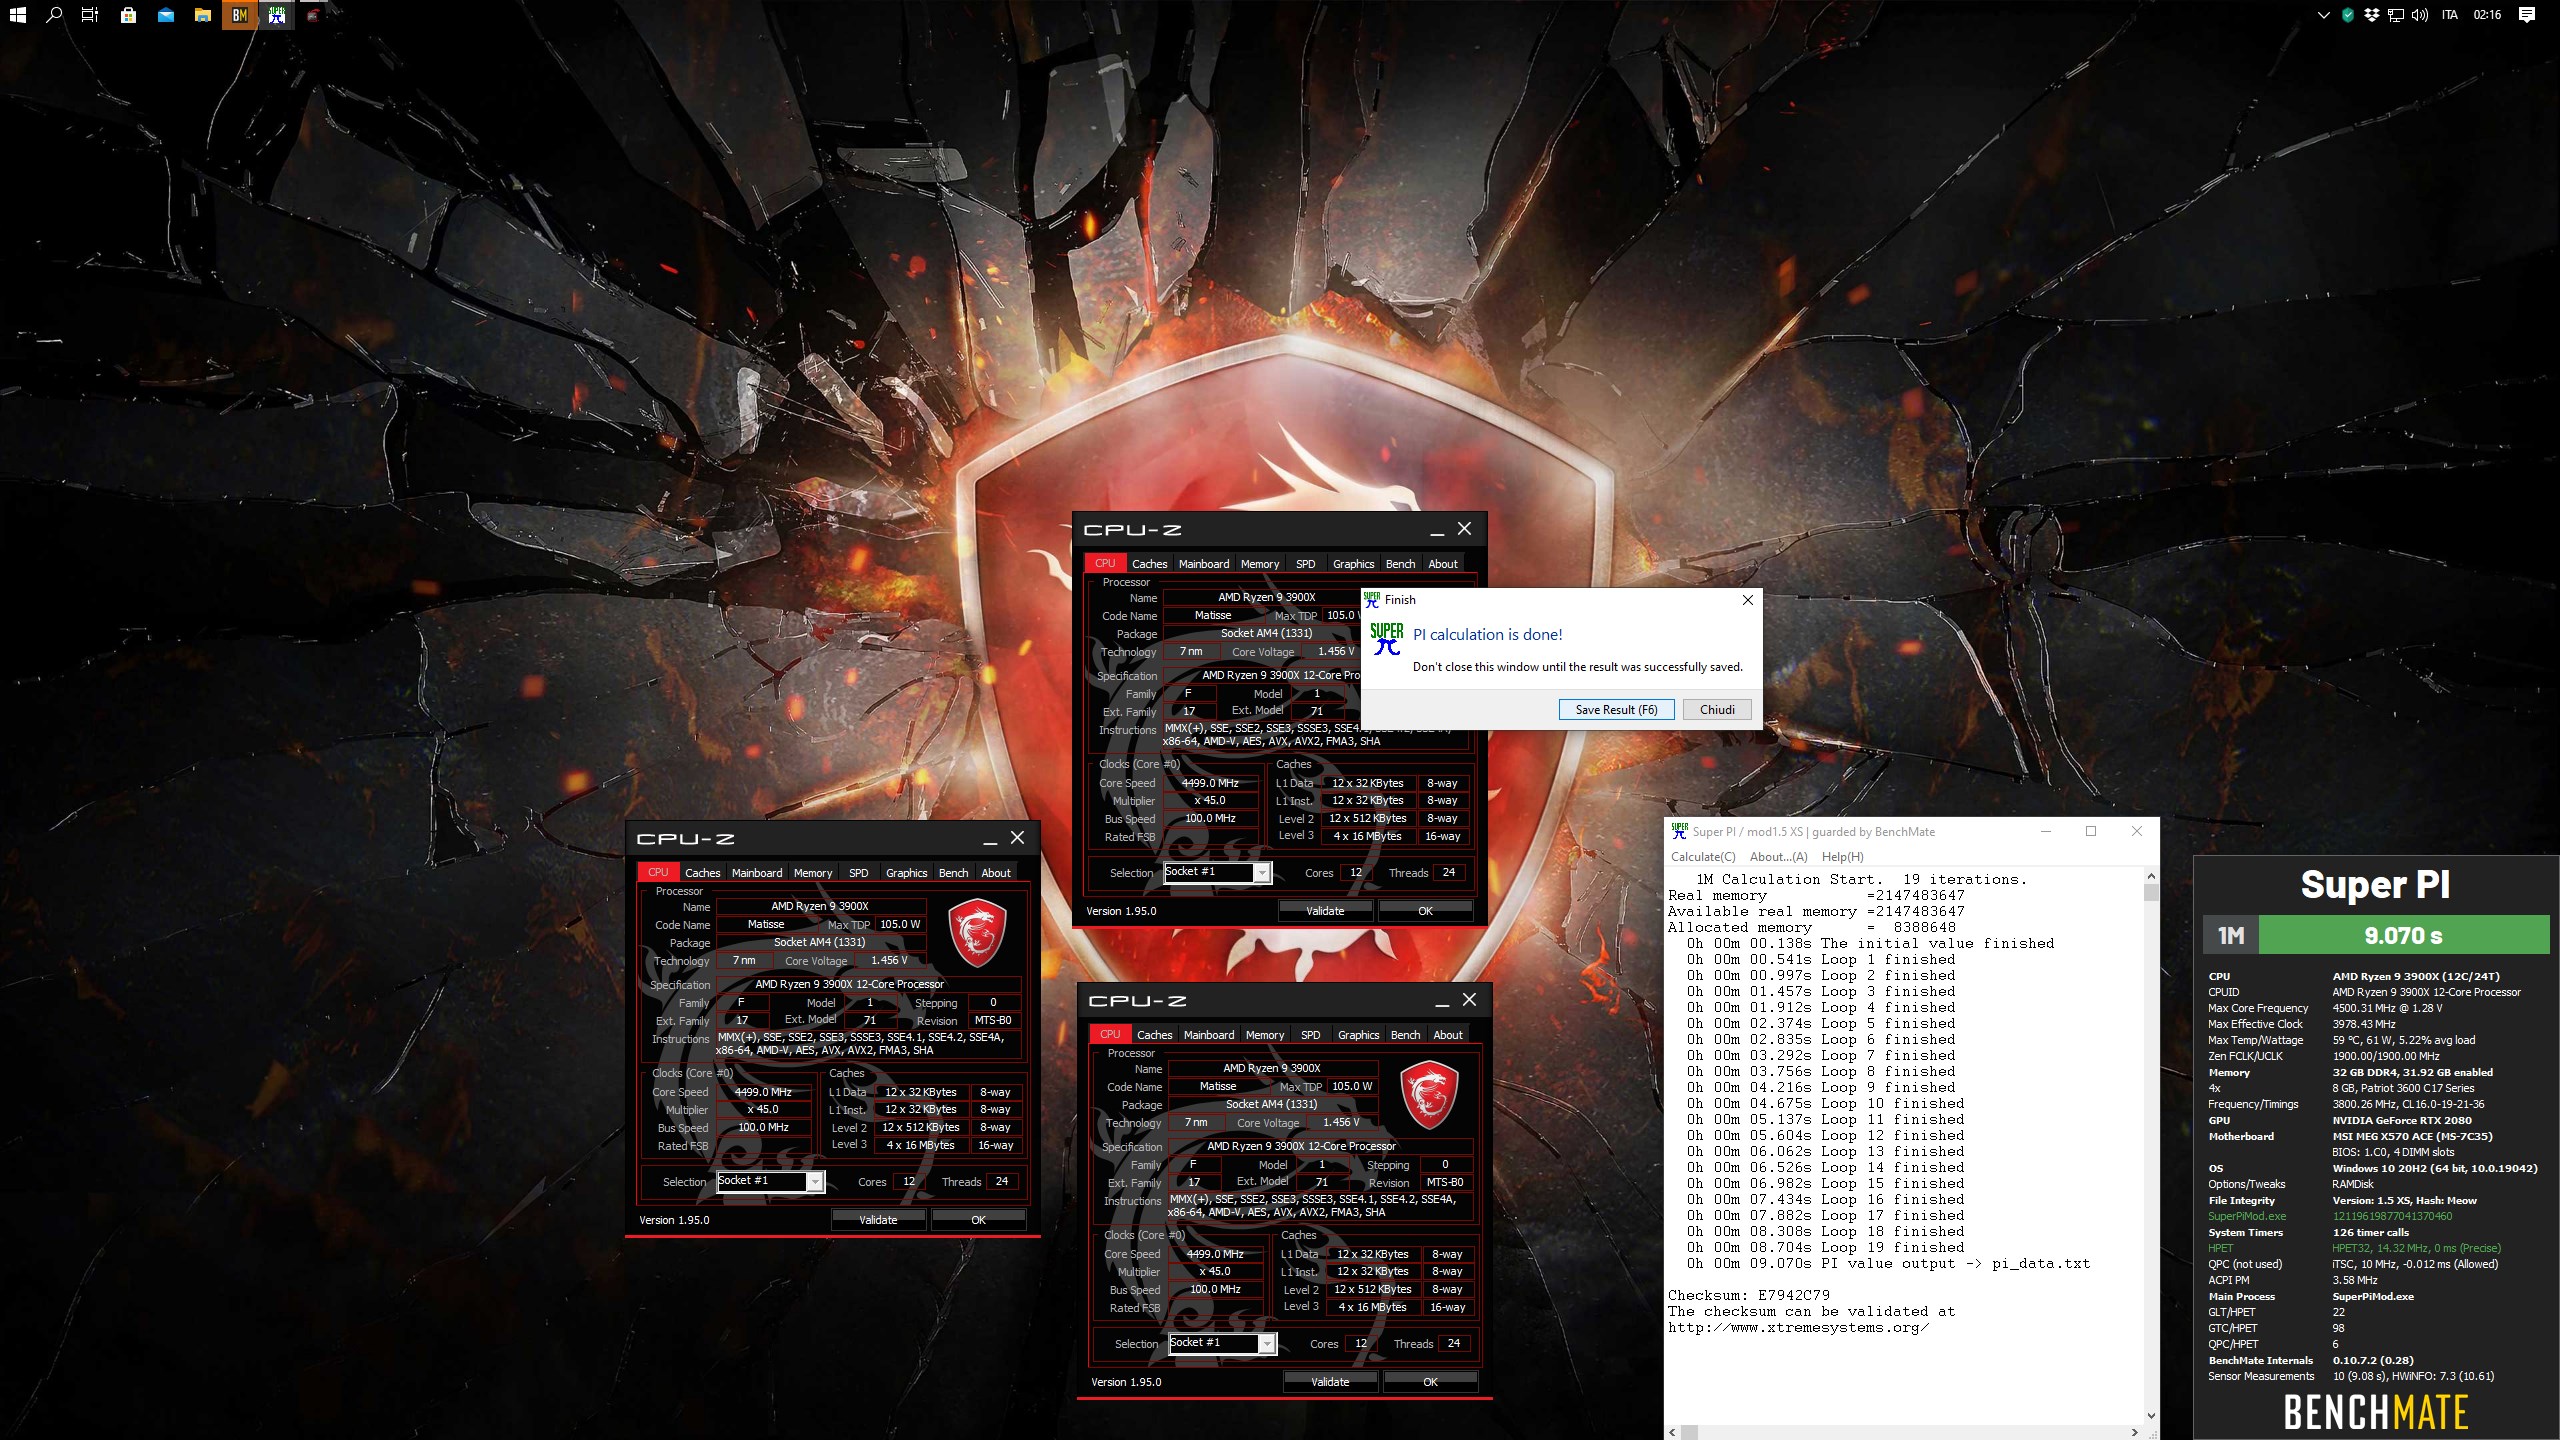Open File Explorer from taskbar
This screenshot has height=1440, width=2560.
[203, 15]
